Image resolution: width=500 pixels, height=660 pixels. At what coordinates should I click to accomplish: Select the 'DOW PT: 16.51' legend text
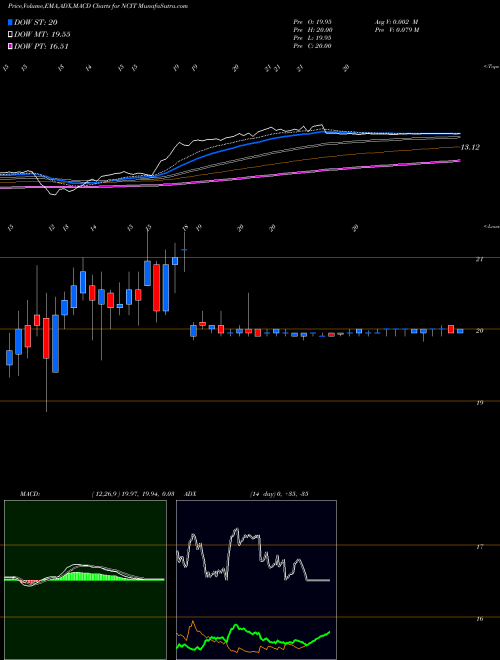[x=41, y=47]
